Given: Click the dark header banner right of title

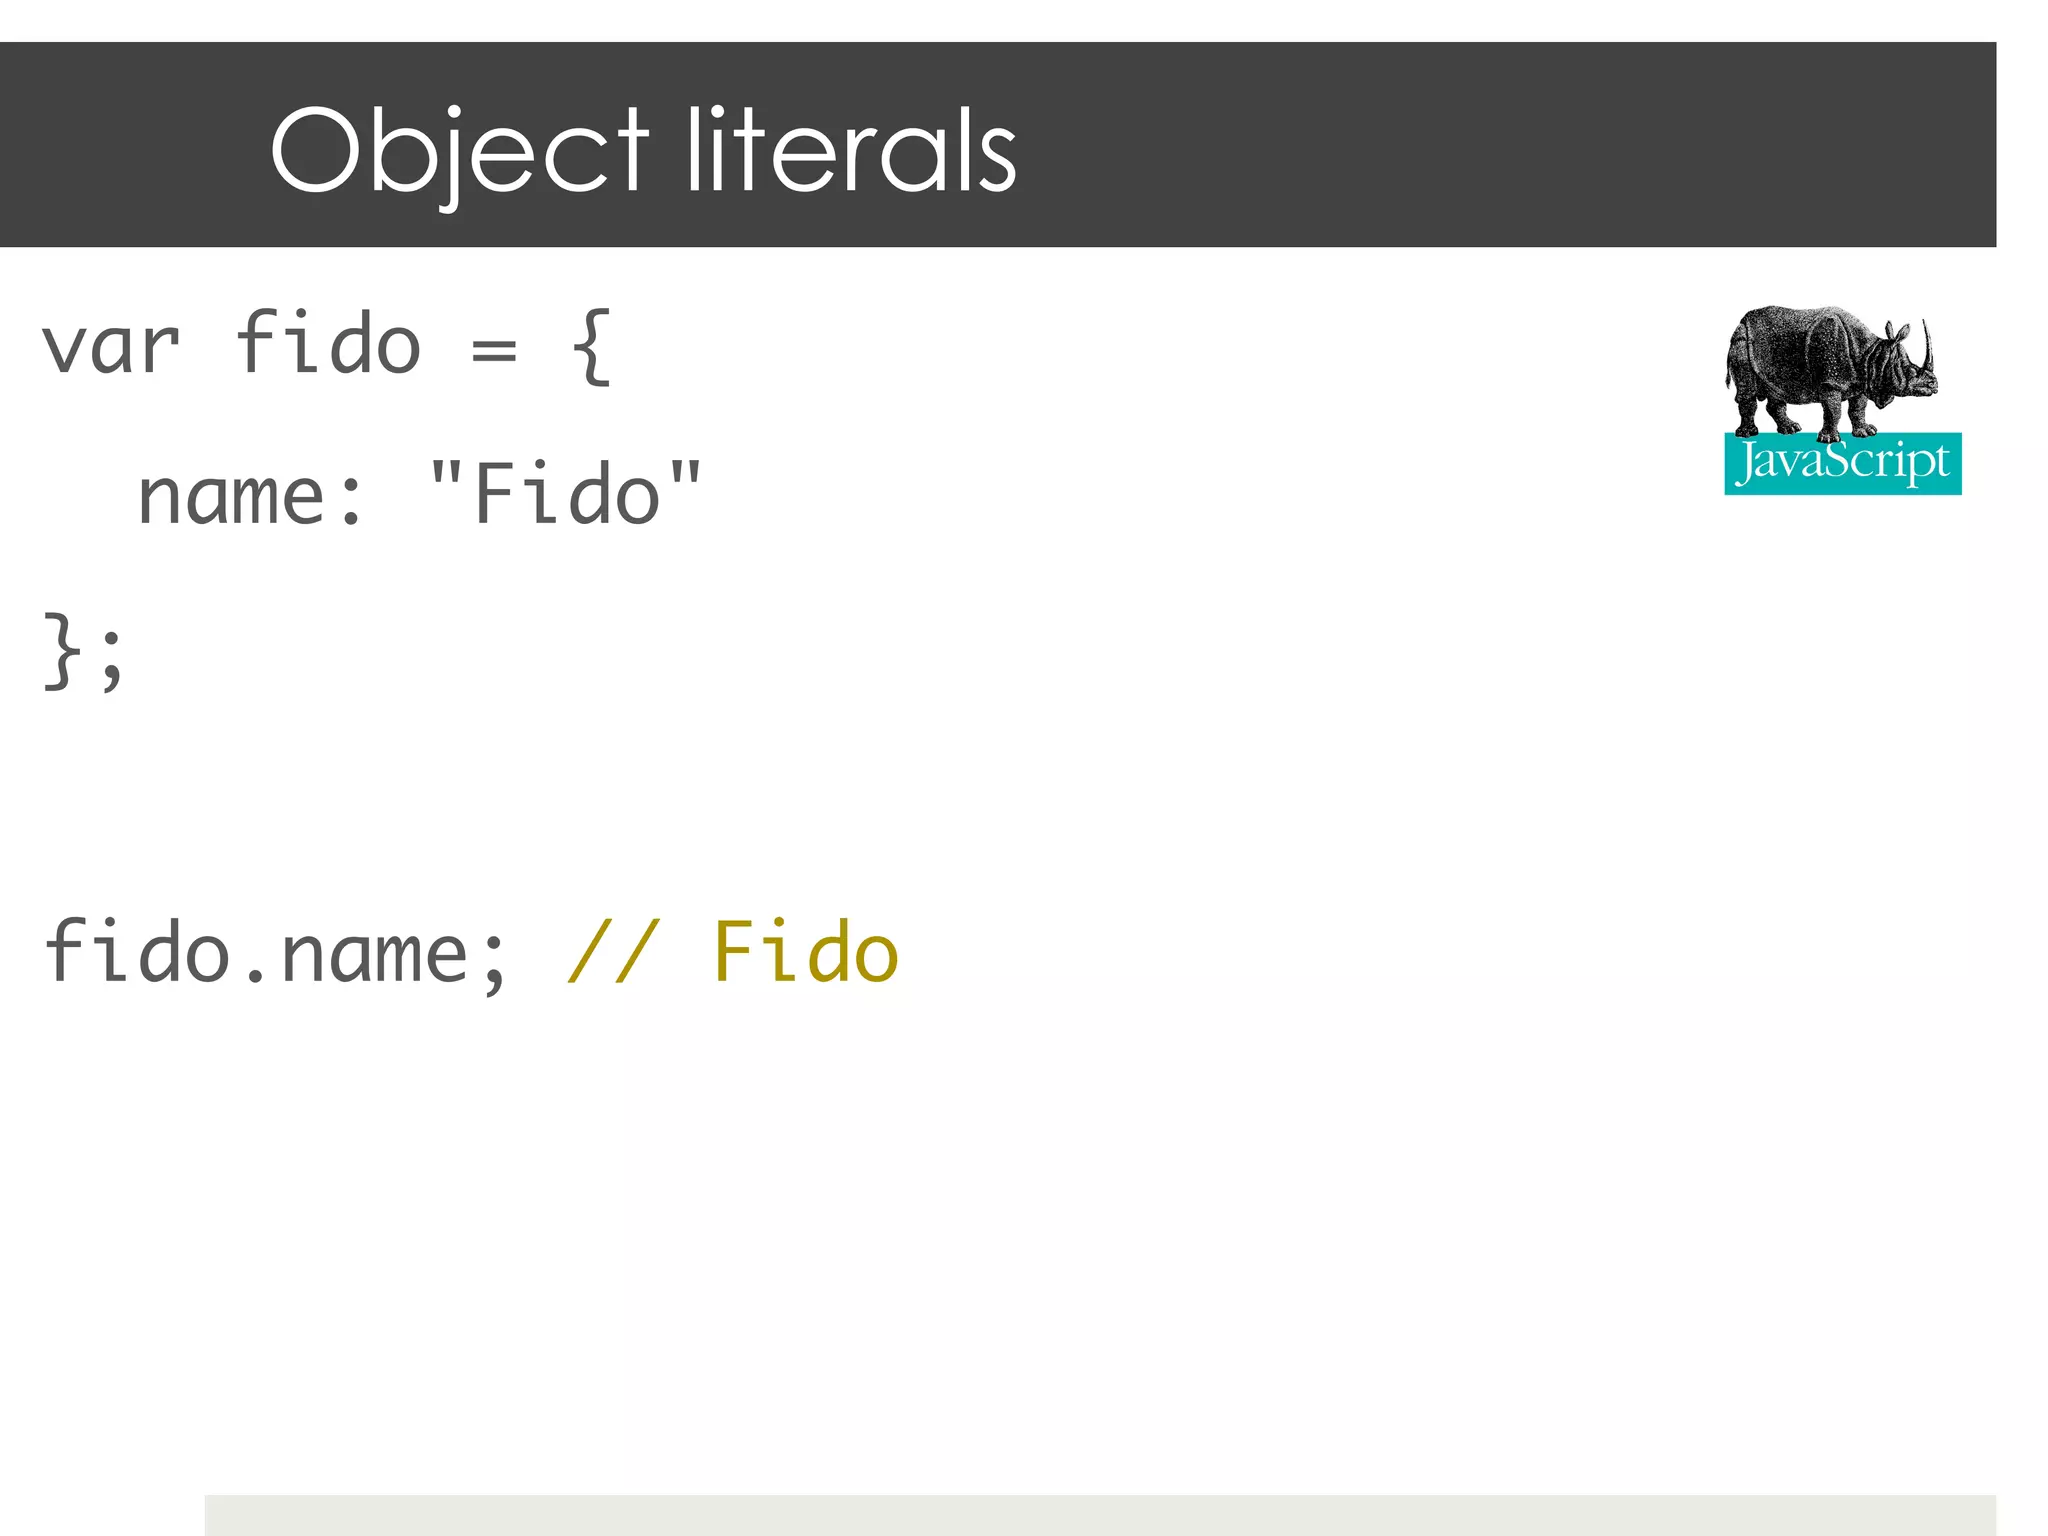Looking at the screenshot, I should [x=1500, y=145].
